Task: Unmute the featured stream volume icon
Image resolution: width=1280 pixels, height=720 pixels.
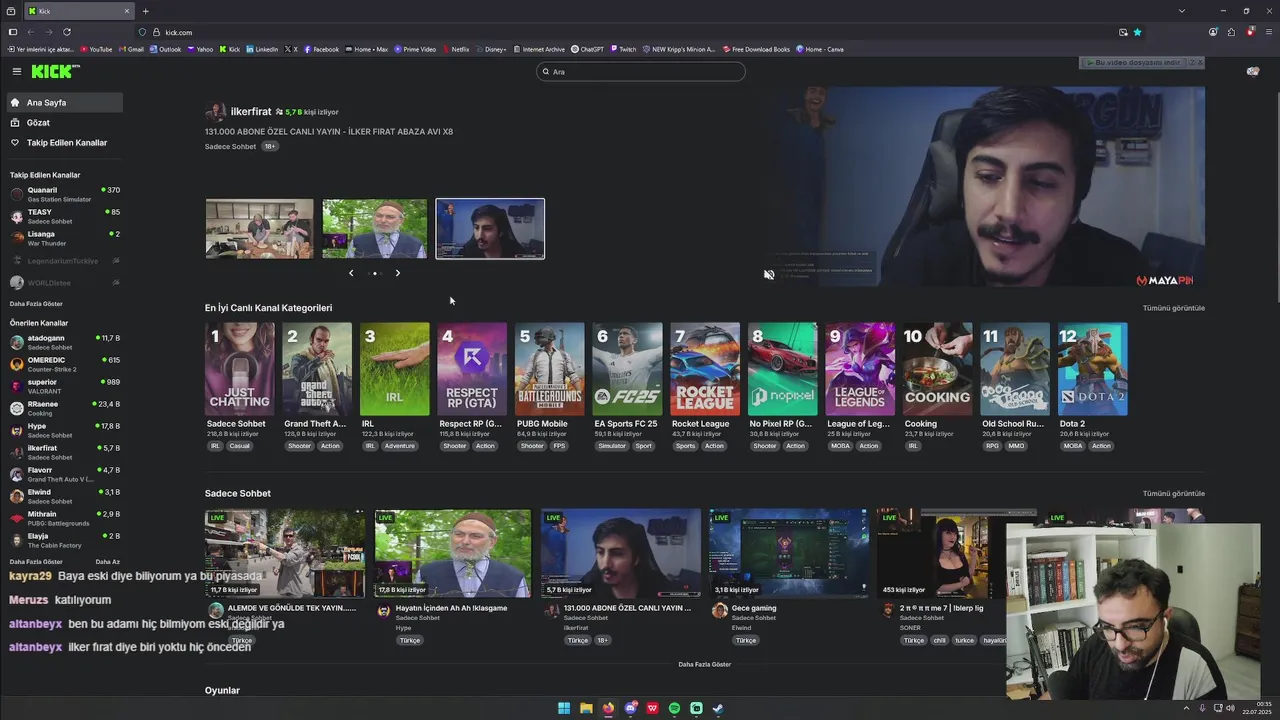Action: tap(769, 275)
